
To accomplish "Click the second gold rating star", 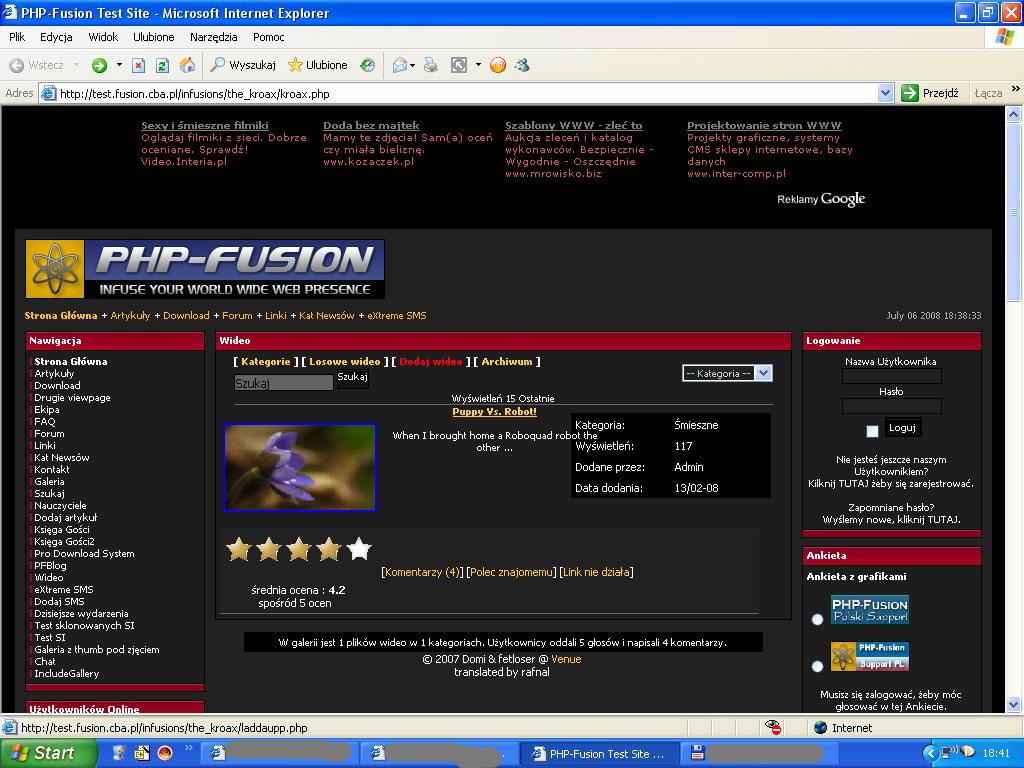I will tap(269, 549).
